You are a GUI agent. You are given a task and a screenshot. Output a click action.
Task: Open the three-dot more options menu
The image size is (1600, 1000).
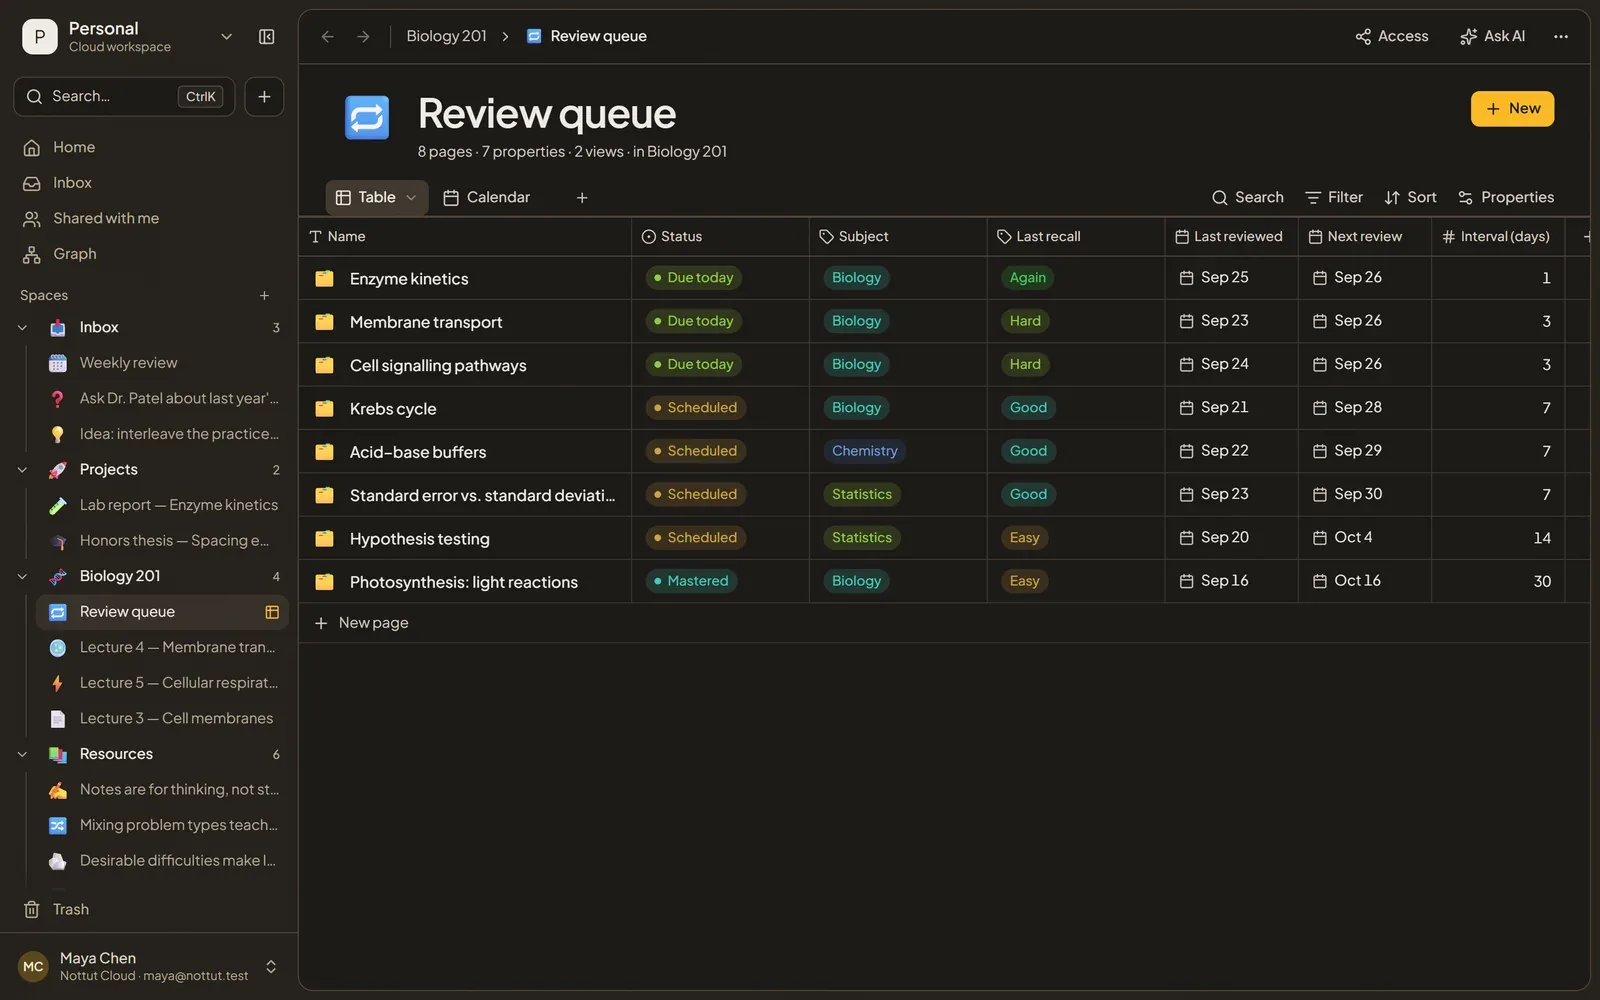[1560, 37]
